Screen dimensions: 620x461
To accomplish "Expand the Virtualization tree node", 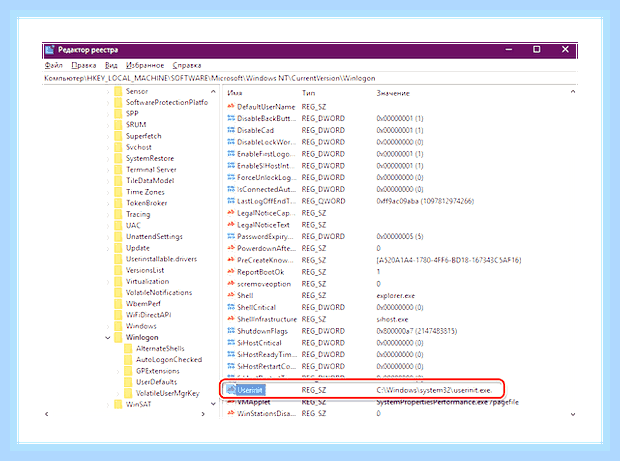I will coord(108,282).
